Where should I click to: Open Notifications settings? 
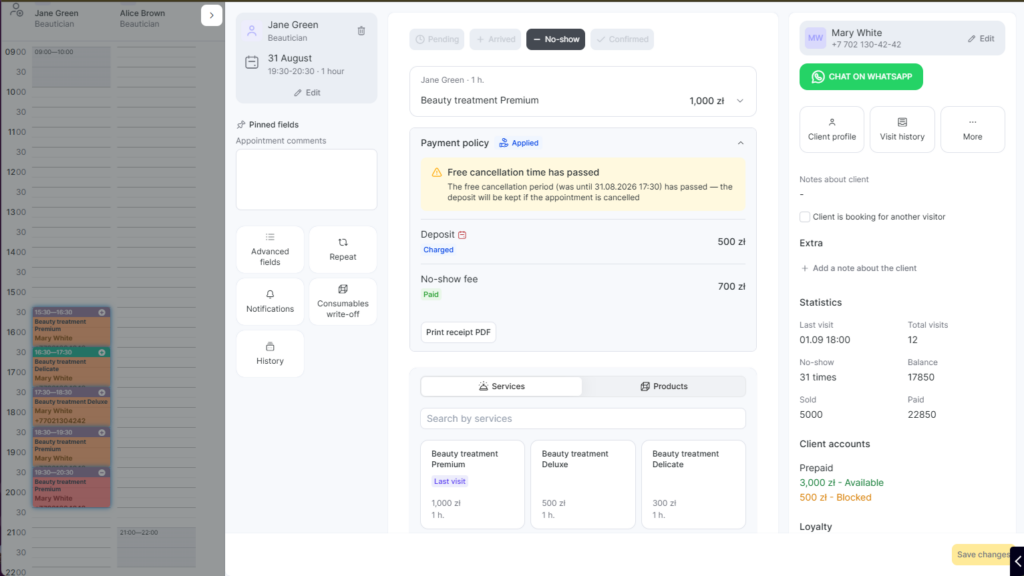tap(270, 301)
